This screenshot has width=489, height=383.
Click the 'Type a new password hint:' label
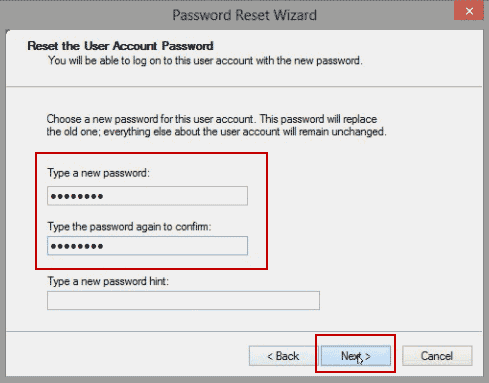pos(108,281)
